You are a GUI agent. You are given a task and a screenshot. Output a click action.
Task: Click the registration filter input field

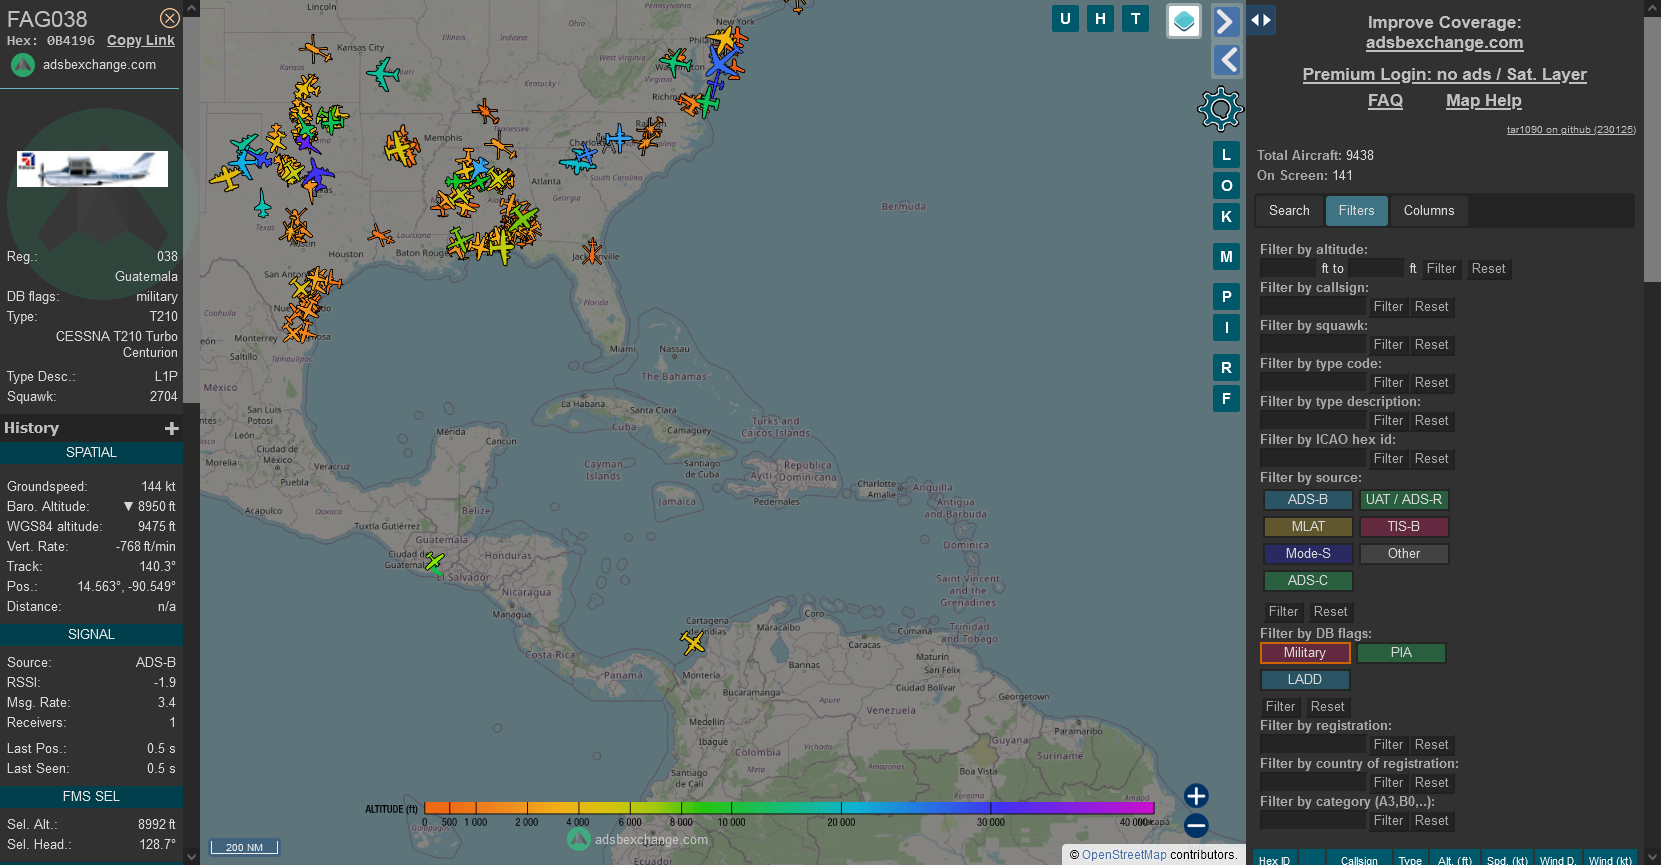pyautogui.click(x=1312, y=745)
